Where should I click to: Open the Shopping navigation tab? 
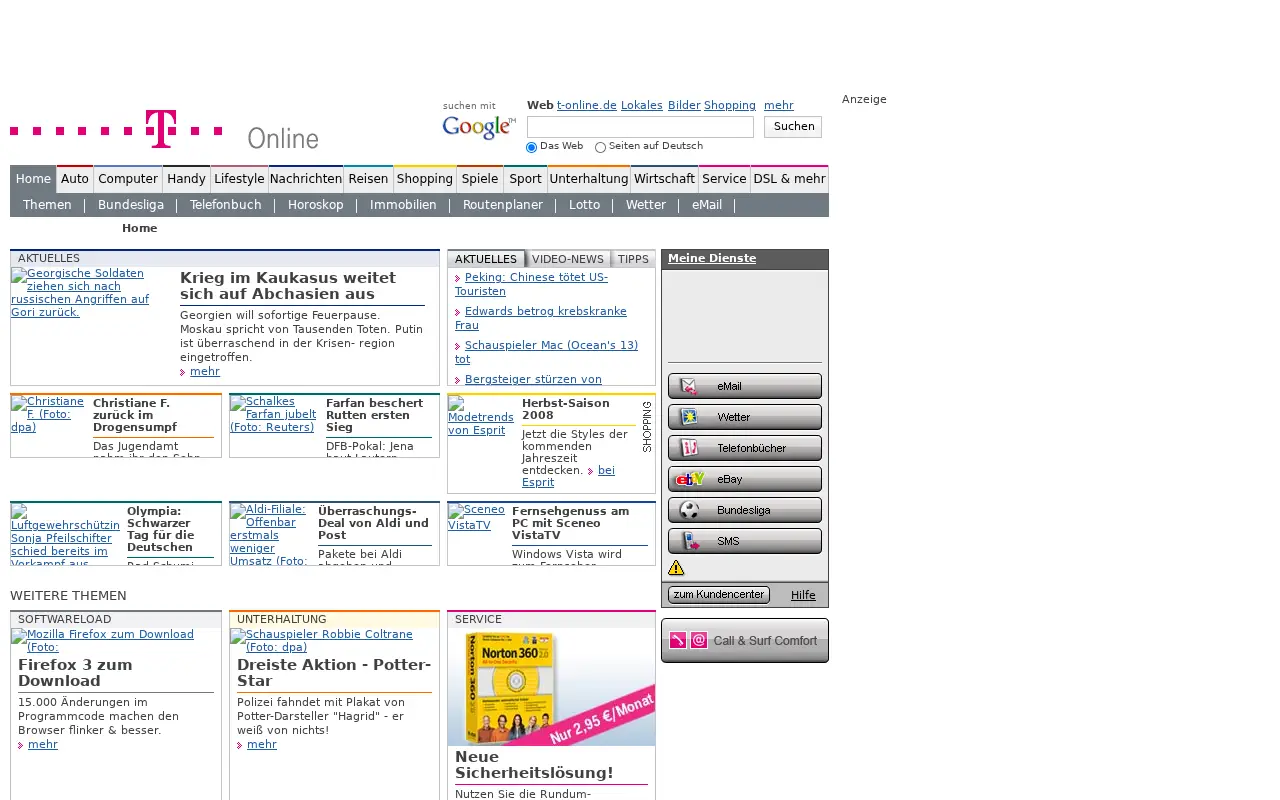(x=425, y=179)
